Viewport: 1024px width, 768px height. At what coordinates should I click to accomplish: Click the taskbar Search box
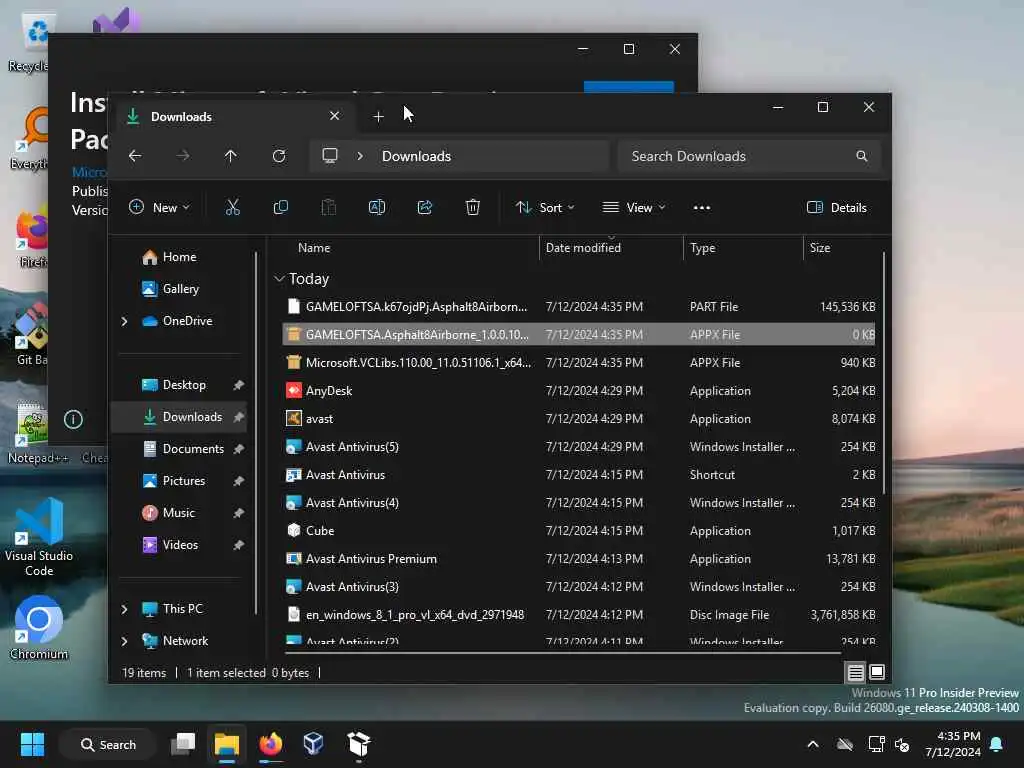click(108, 744)
